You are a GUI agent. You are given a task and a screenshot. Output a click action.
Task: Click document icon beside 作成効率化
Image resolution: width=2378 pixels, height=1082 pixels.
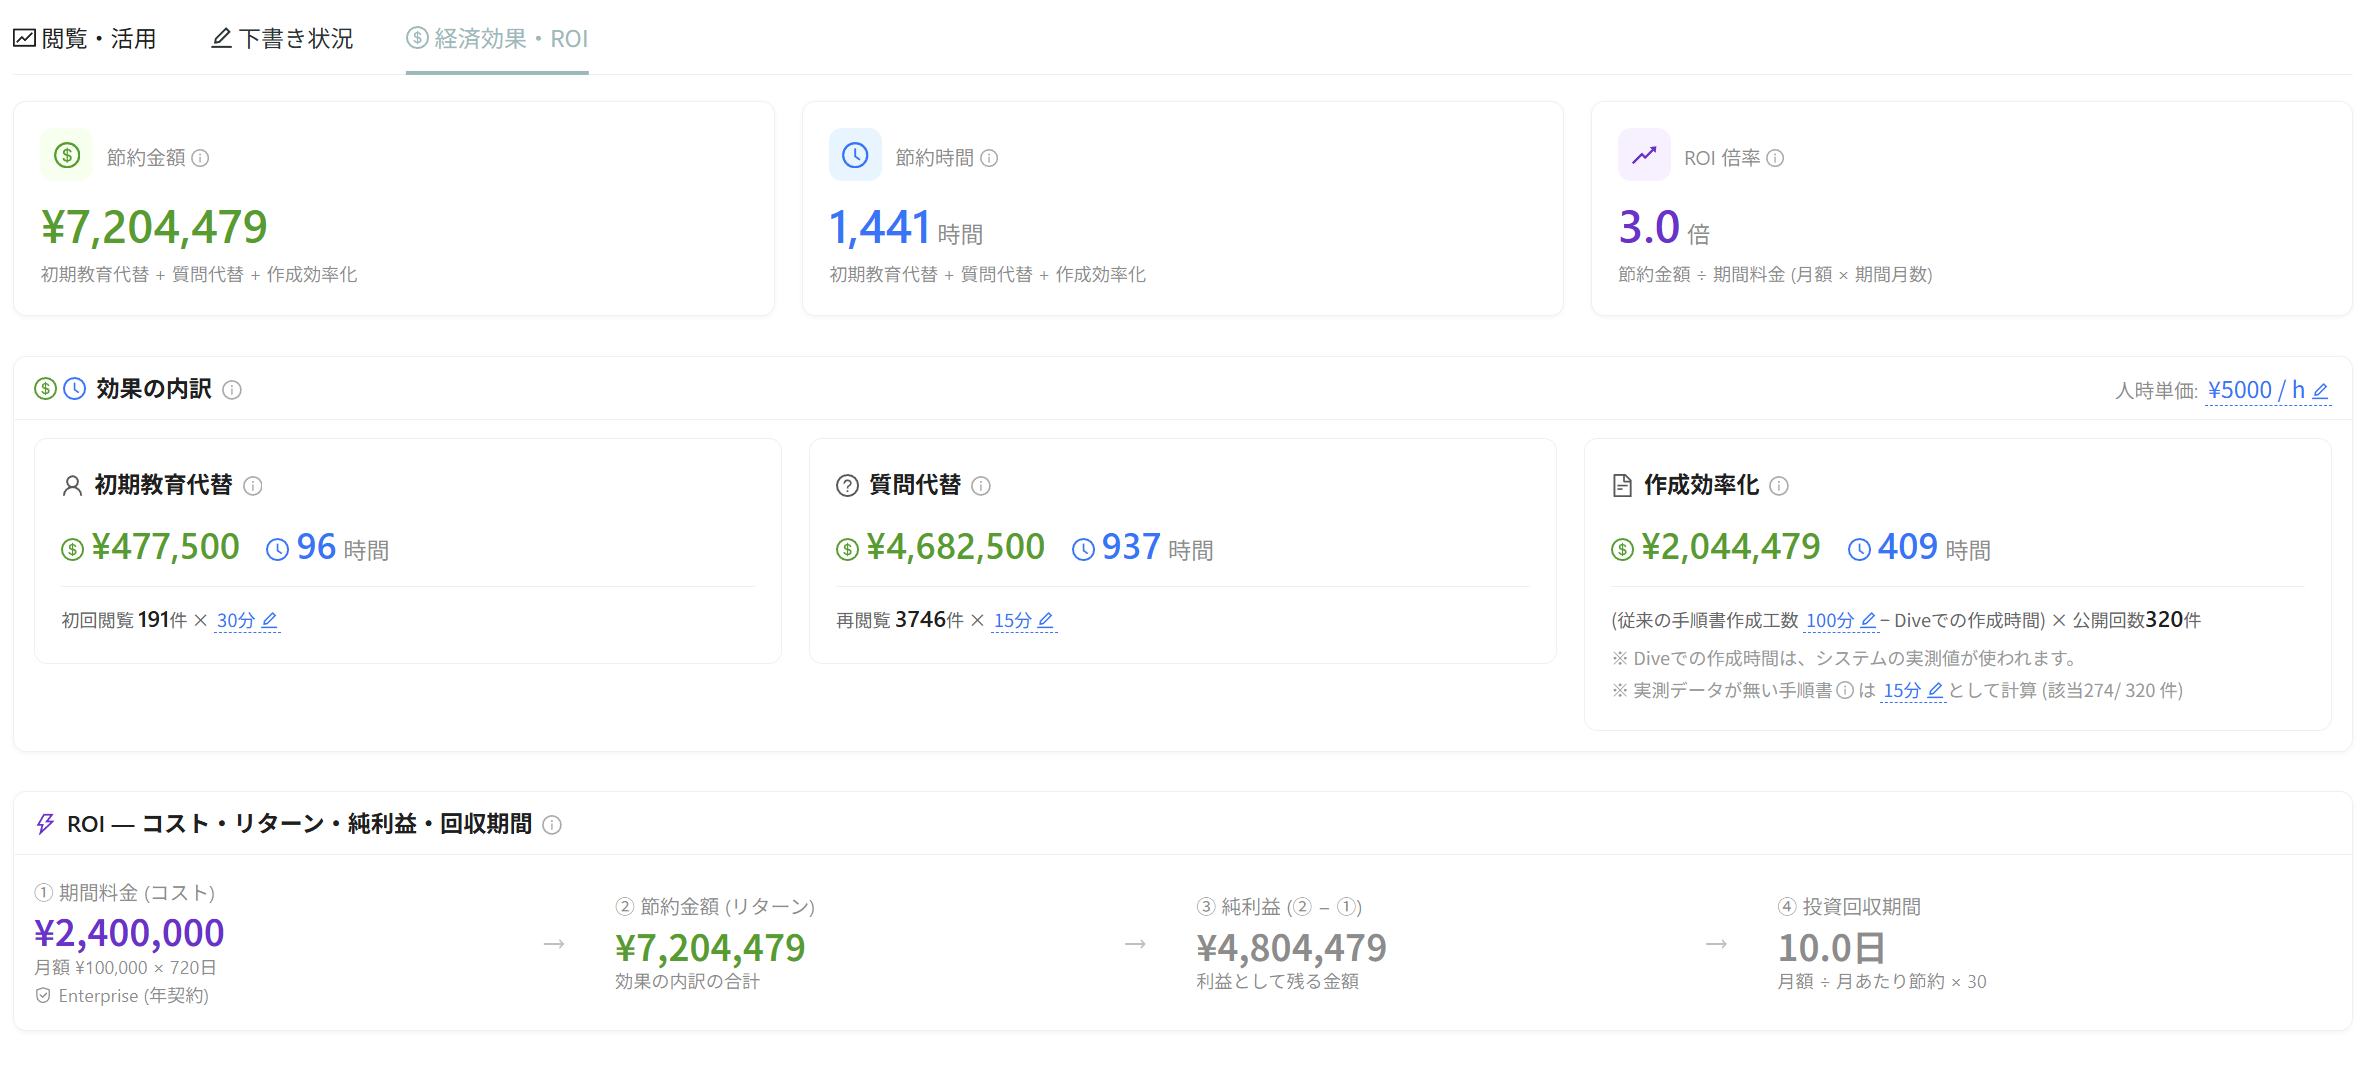click(1622, 486)
